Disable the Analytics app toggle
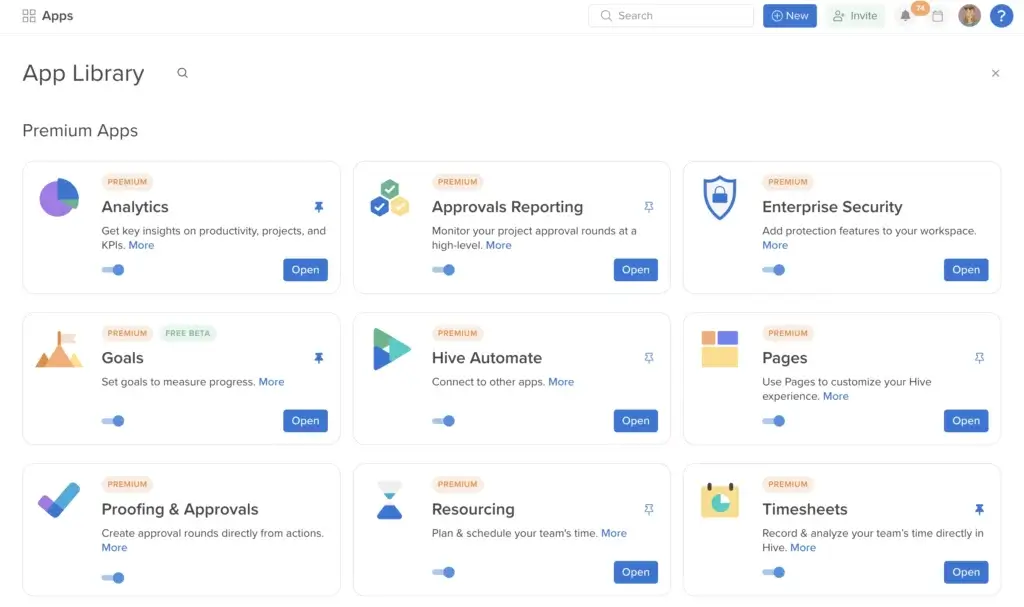Screen dimensions: 1024x607 [113, 270]
